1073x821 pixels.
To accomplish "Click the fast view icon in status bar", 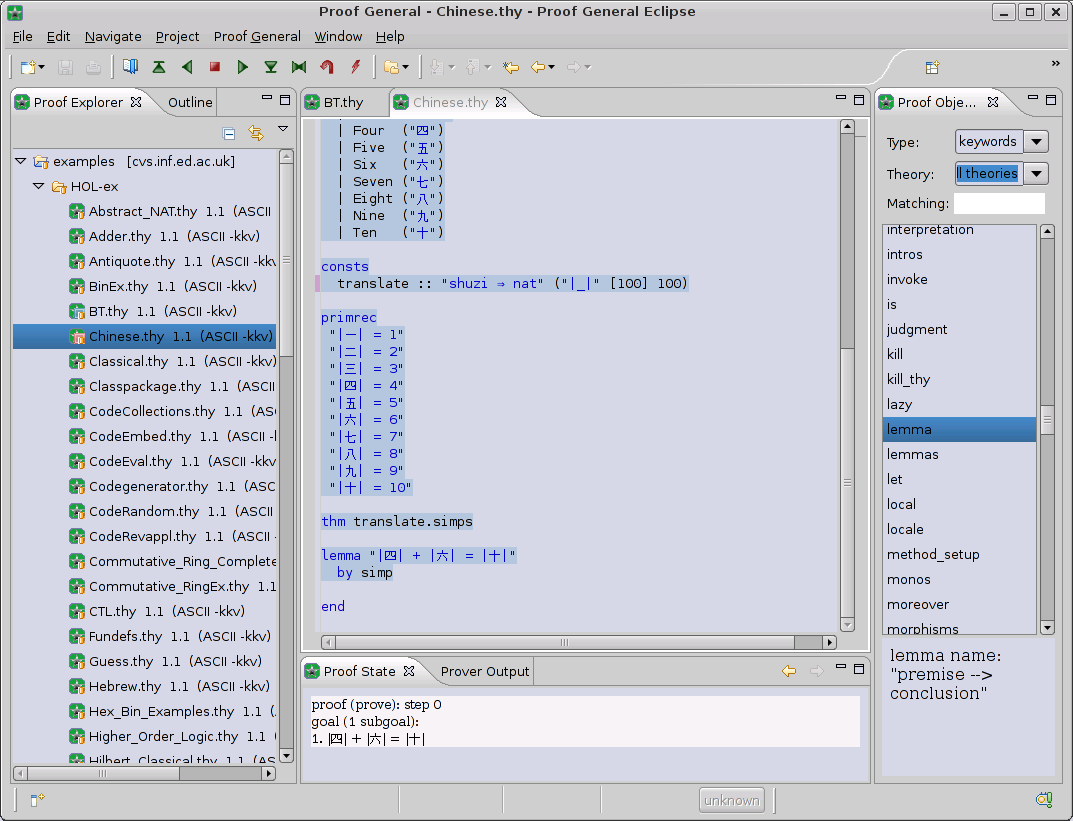I will [x=37, y=798].
